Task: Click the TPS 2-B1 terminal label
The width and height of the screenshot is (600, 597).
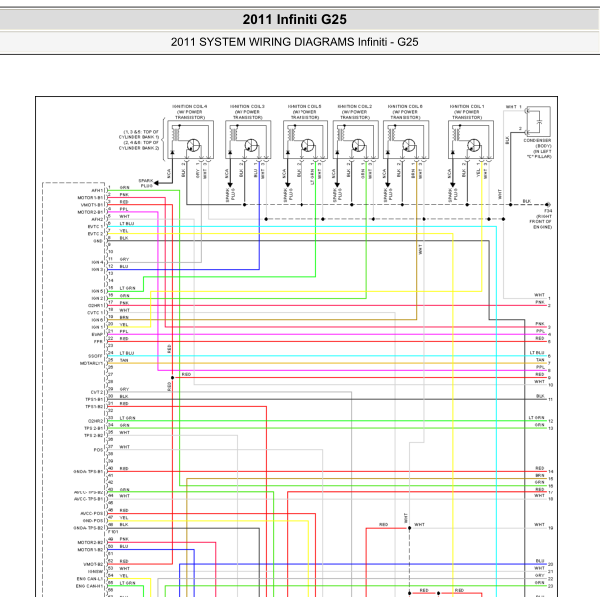Action: tap(94, 428)
